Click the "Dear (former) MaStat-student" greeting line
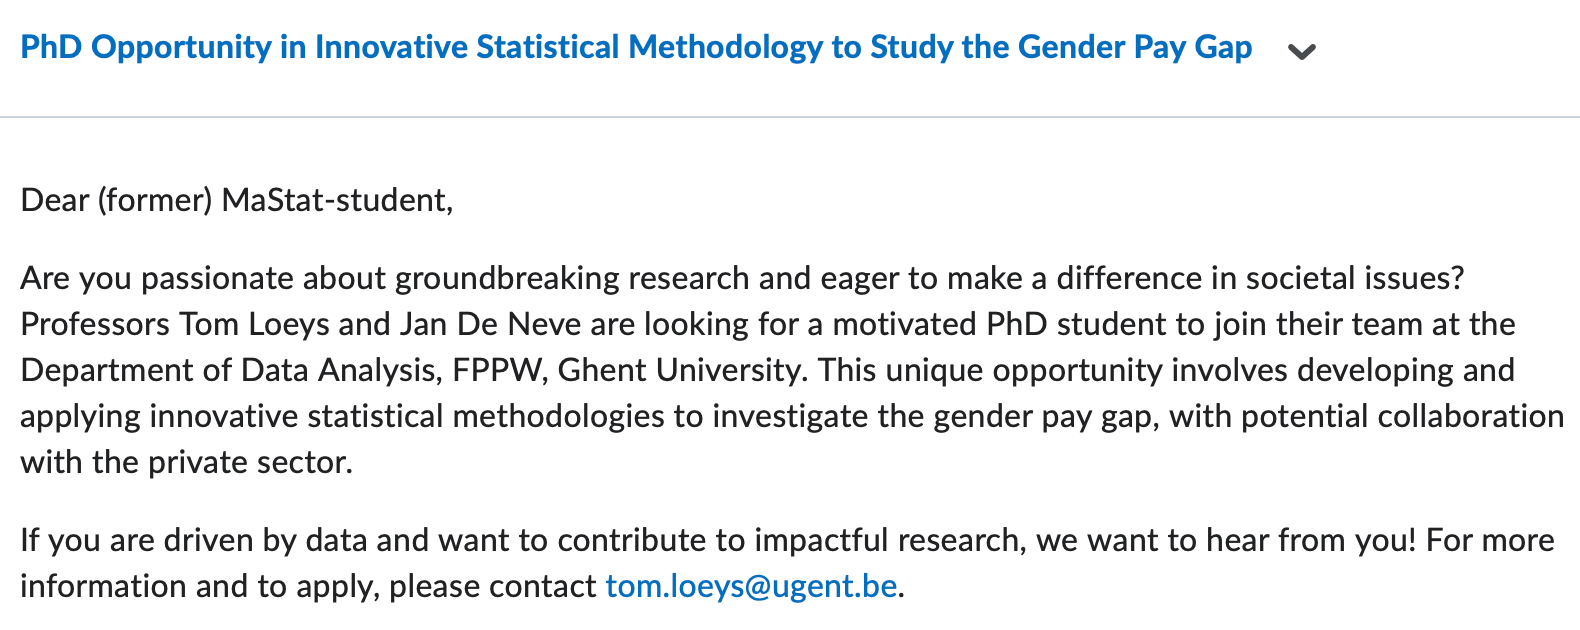This screenshot has height=630, width=1580. [237, 201]
